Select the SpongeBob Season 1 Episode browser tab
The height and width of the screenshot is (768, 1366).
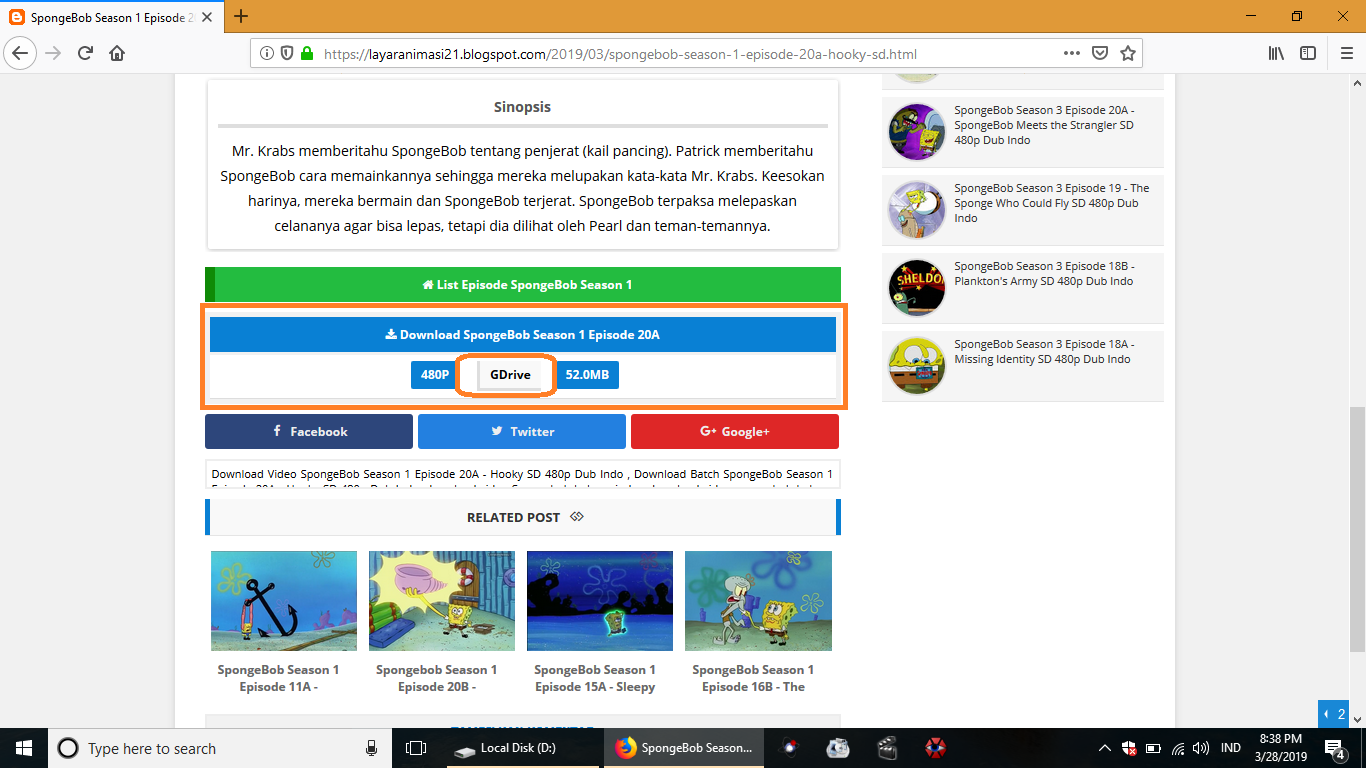(112, 17)
